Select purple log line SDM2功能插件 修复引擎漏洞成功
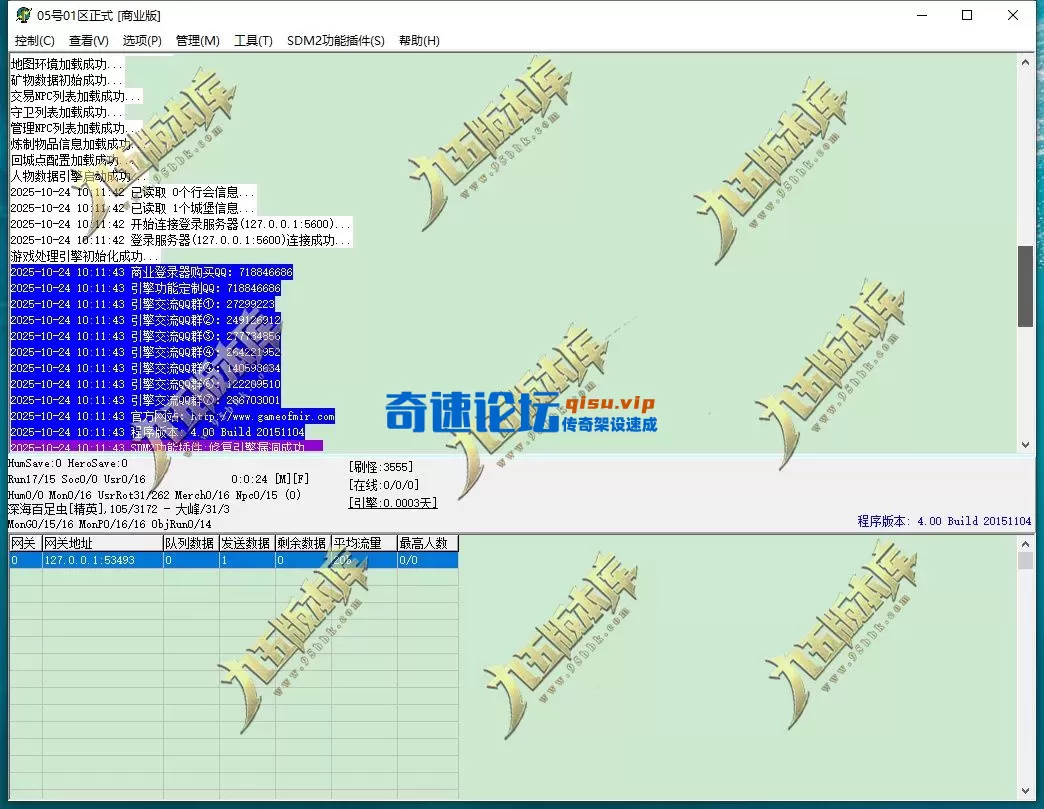Viewport: 1044px width, 809px height. (166, 446)
